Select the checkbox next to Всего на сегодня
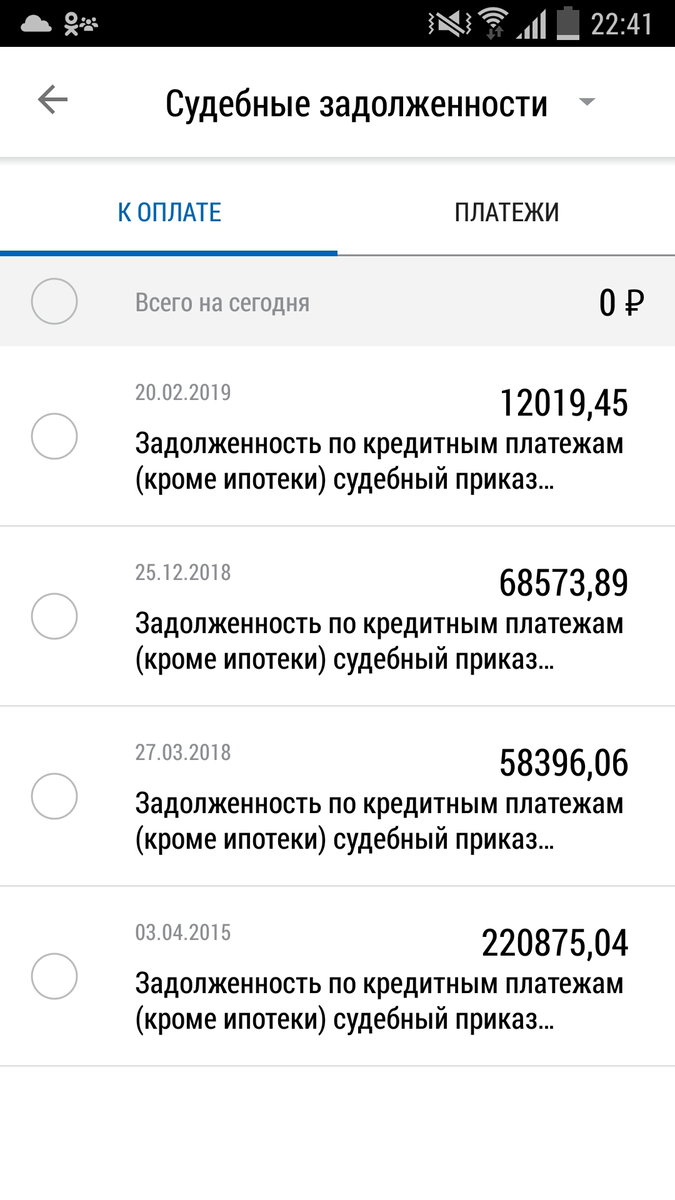Image resolution: width=675 pixels, height=1200 pixels. pos(54,301)
